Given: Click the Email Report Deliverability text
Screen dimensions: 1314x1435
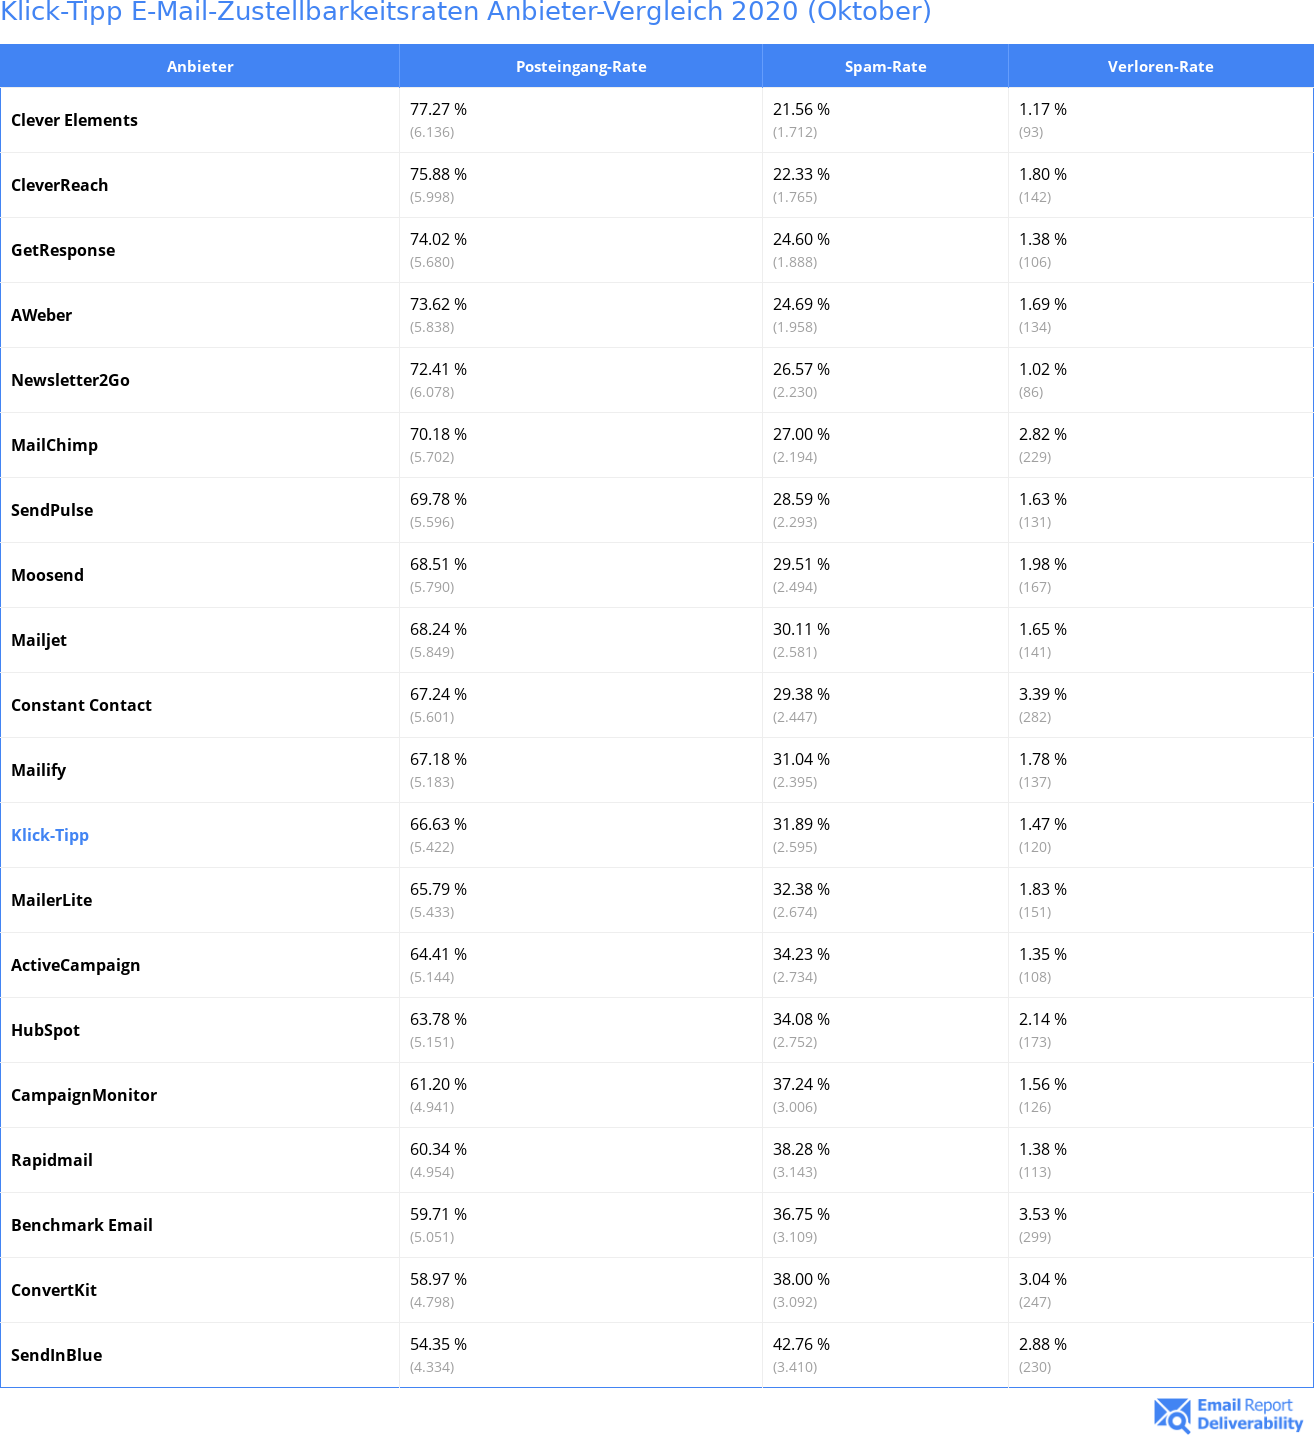Looking at the screenshot, I should pos(1250,1414).
